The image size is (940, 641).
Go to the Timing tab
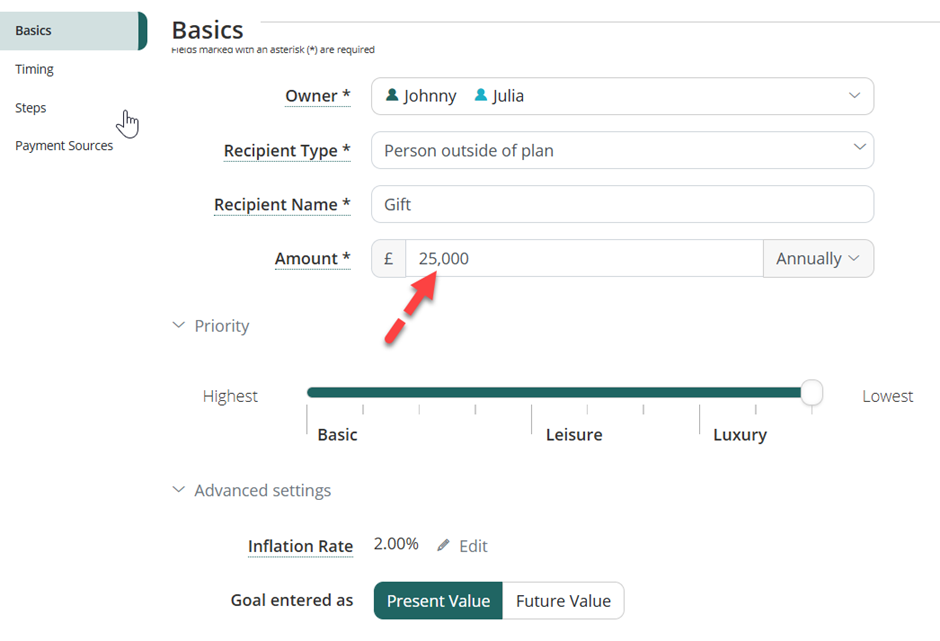pos(35,69)
